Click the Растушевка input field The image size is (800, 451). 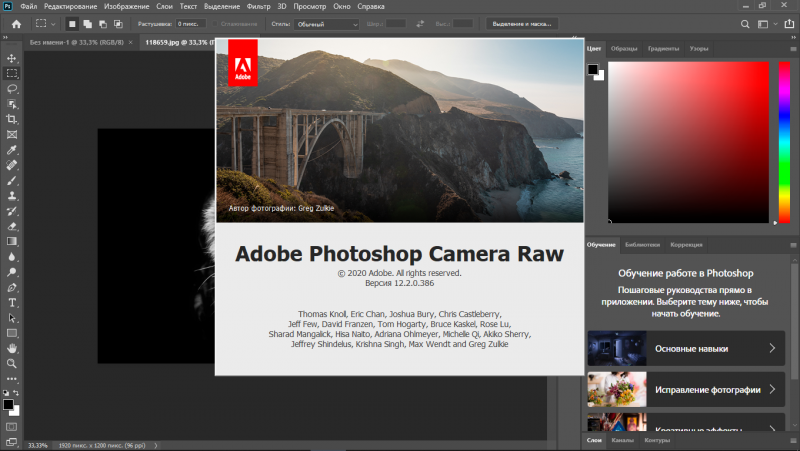pyautogui.click(x=189, y=23)
